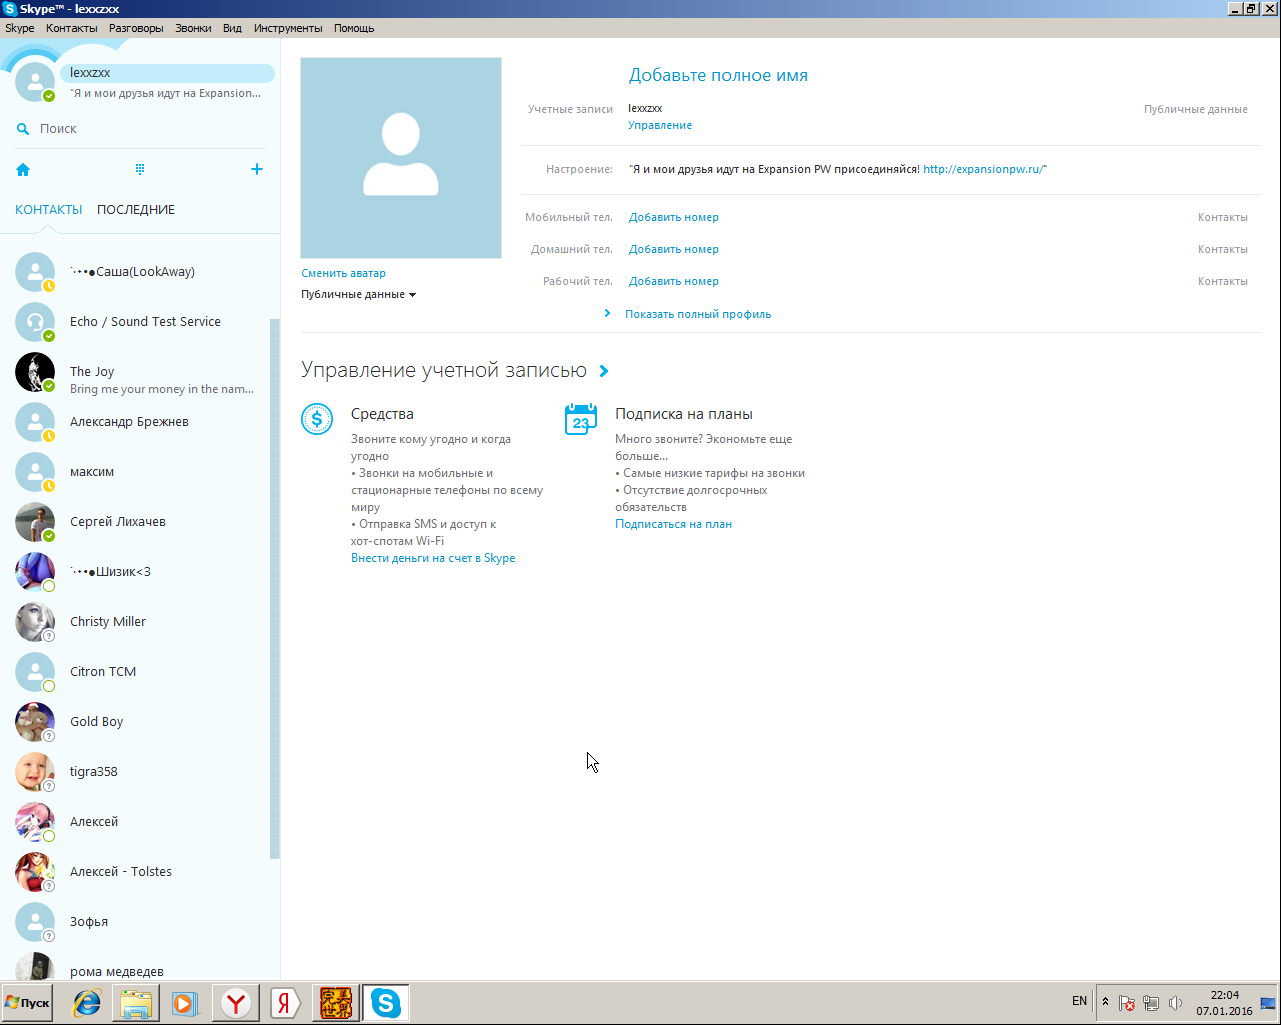Open the Вид menu
This screenshot has width=1281, height=1025.
232,28
